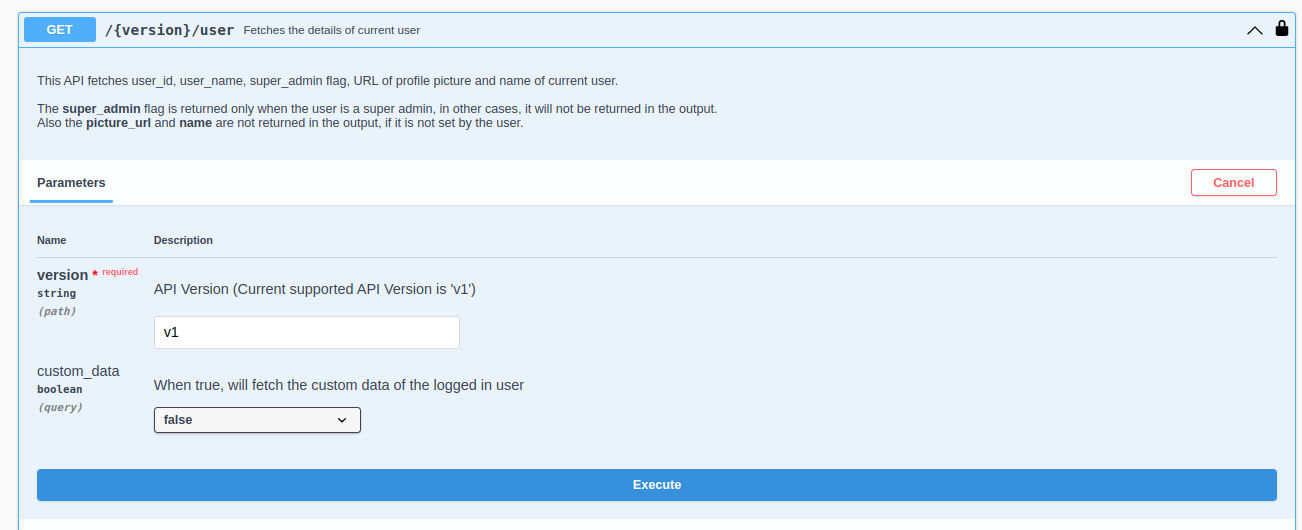Collapse the GET user endpoint chevron
1302x530 pixels.
pyautogui.click(x=1254, y=30)
